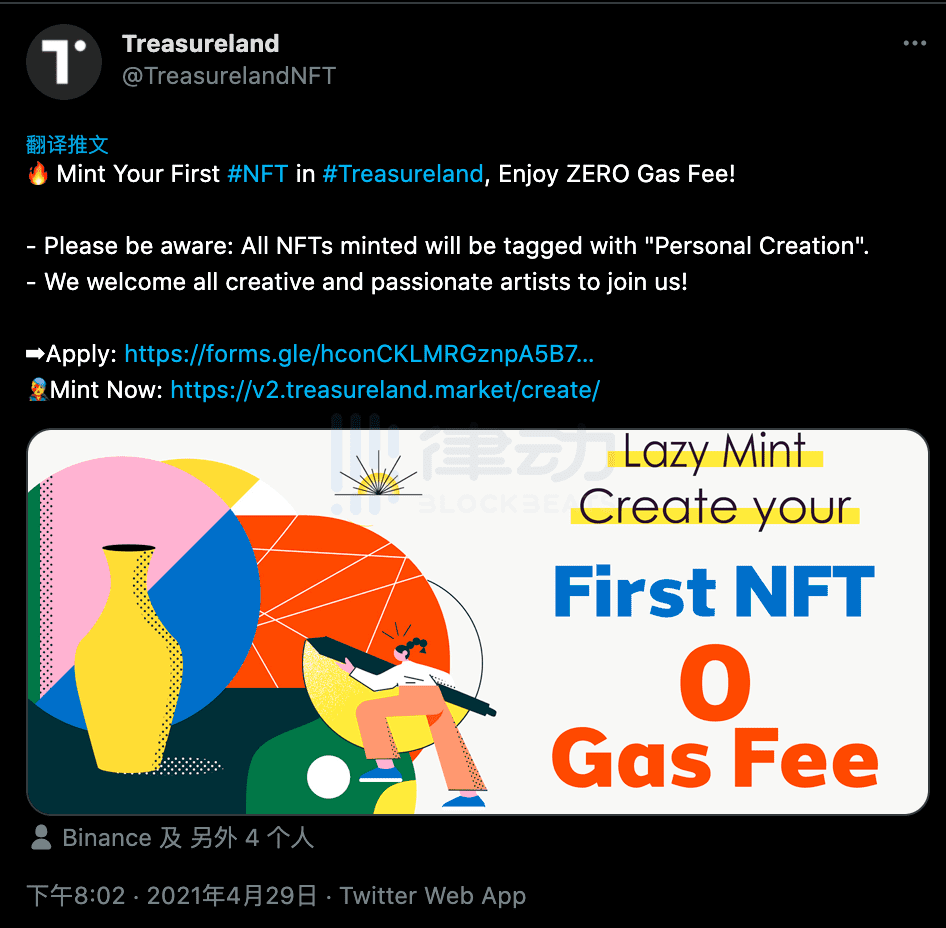Open the #NFT hashtag

pyautogui.click(x=257, y=173)
